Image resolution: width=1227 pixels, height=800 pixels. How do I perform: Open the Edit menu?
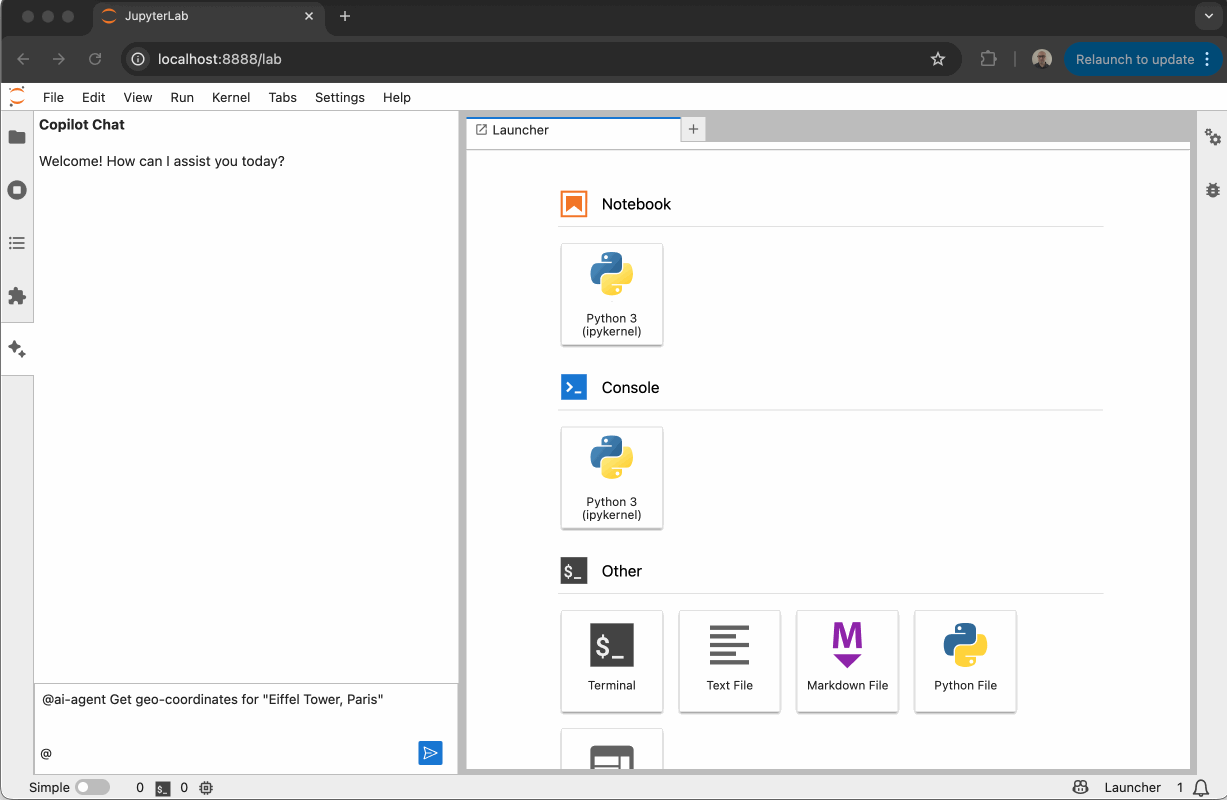(94, 97)
